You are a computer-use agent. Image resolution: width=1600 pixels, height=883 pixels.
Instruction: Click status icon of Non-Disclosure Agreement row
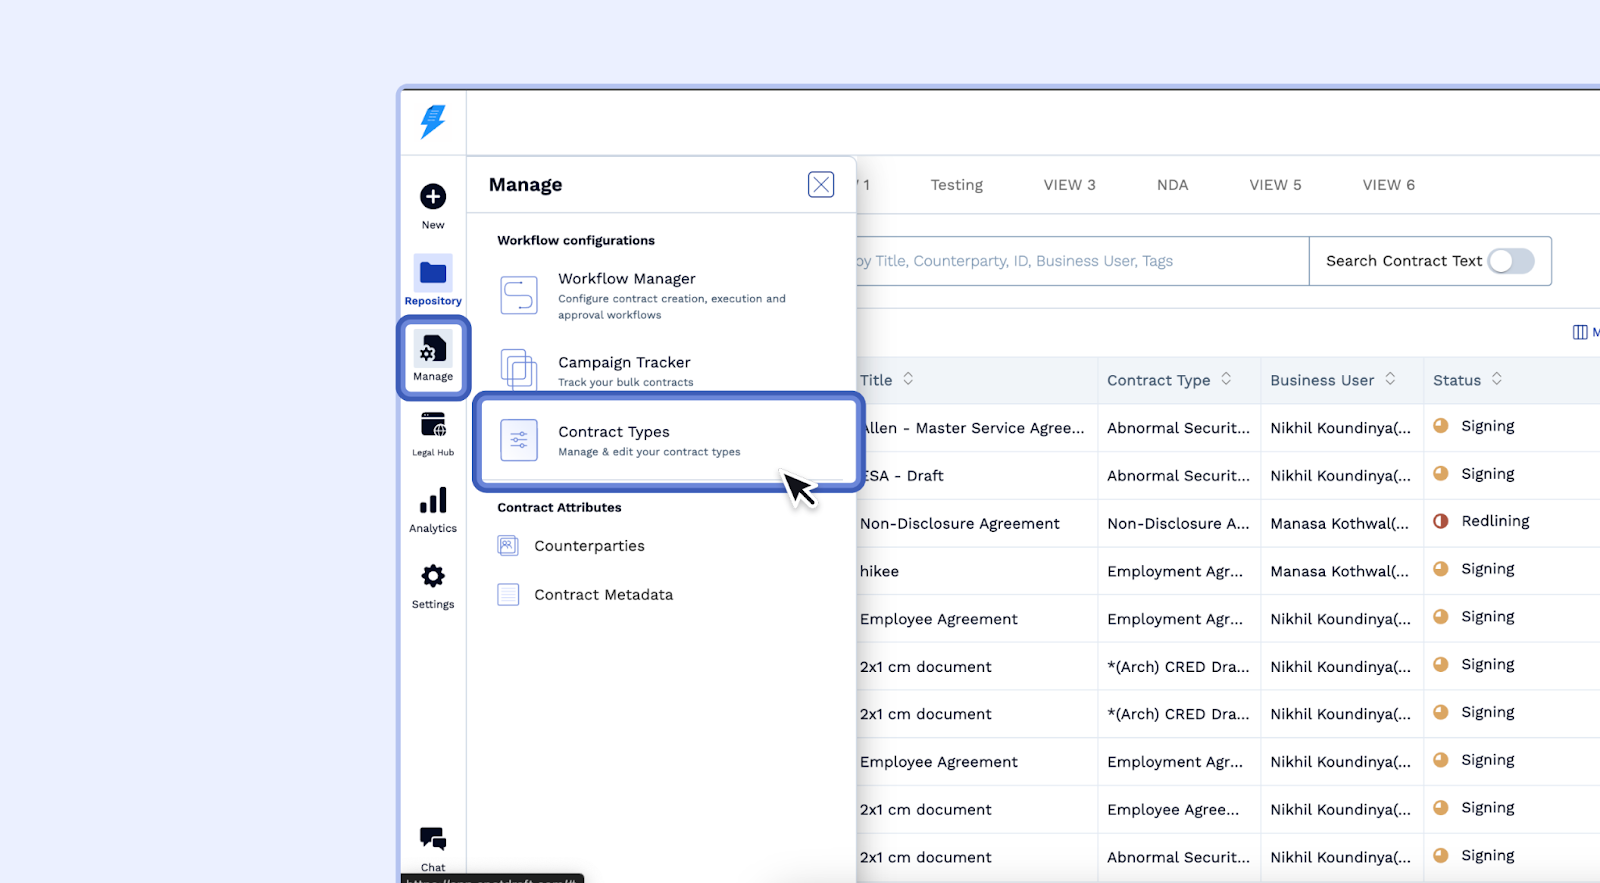click(1441, 521)
